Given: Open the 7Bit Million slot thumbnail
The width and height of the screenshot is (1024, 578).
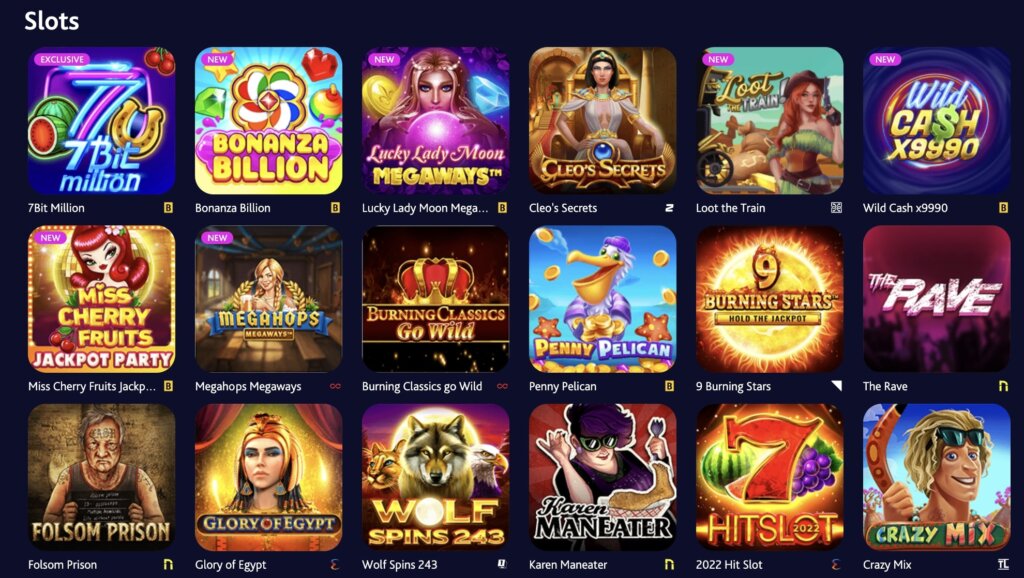Looking at the screenshot, I should click(x=101, y=121).
